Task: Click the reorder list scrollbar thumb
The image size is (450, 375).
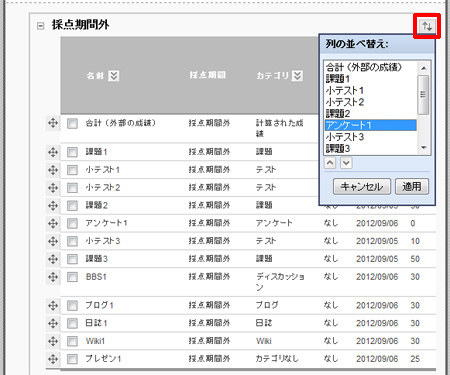Action: click(x=423, y=95)
